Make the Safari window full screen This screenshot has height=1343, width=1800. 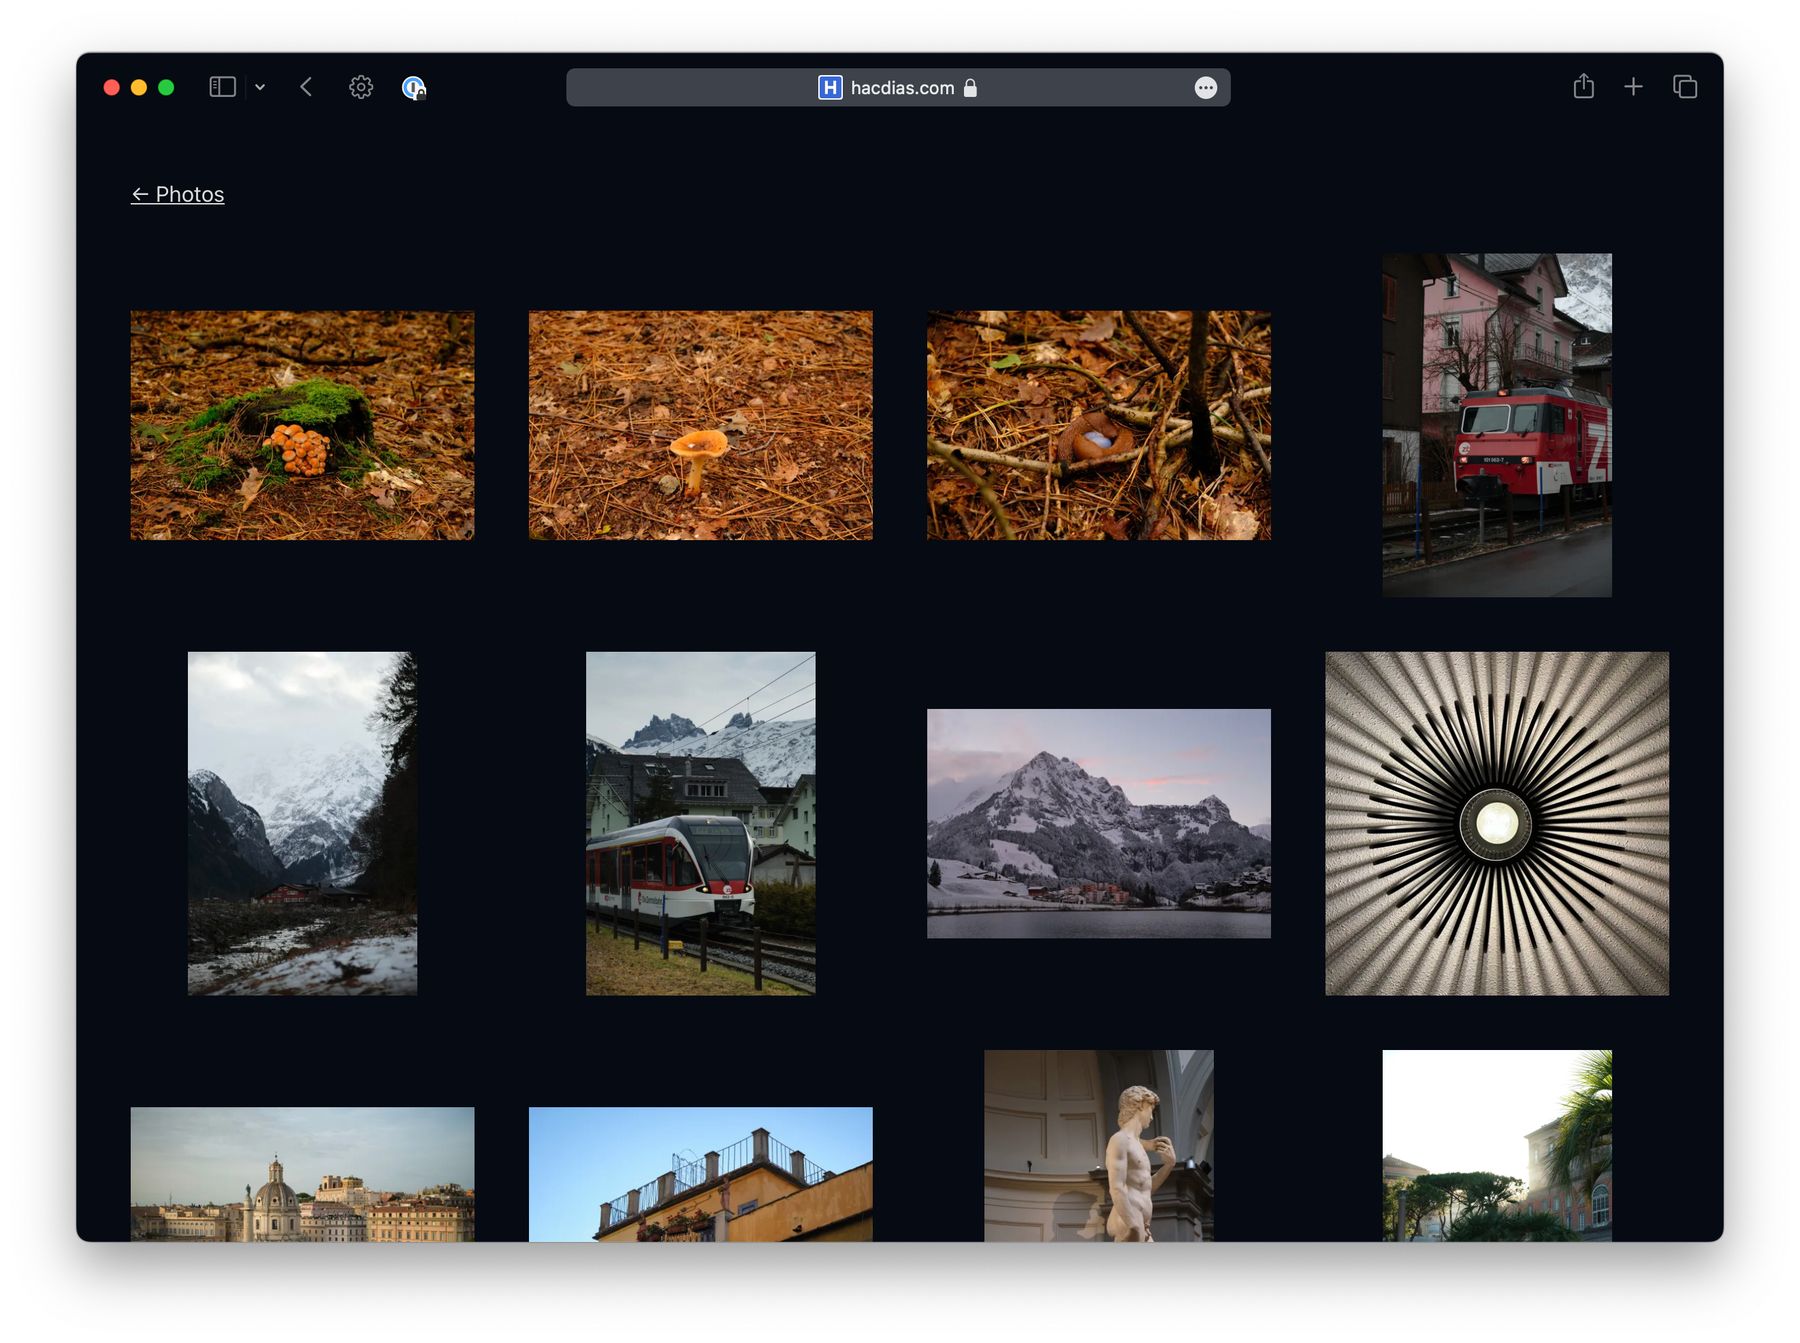click(166, 88)
